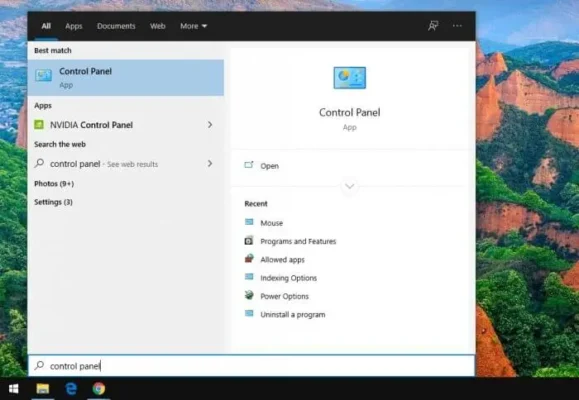Viewport: 579px width, 400px height.
Task: Open File Explorer from the taskbar
Action: 42,389
